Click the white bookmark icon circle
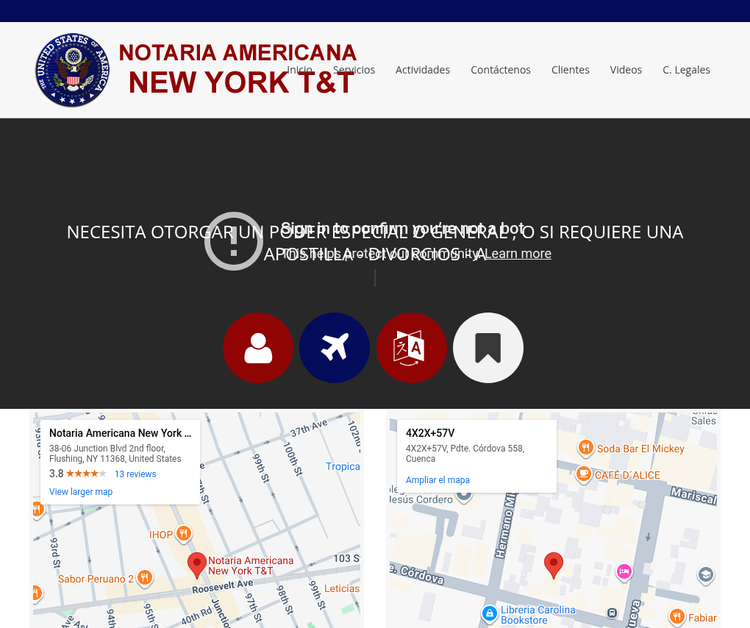 pyautogui.click(x=488, y=348)
